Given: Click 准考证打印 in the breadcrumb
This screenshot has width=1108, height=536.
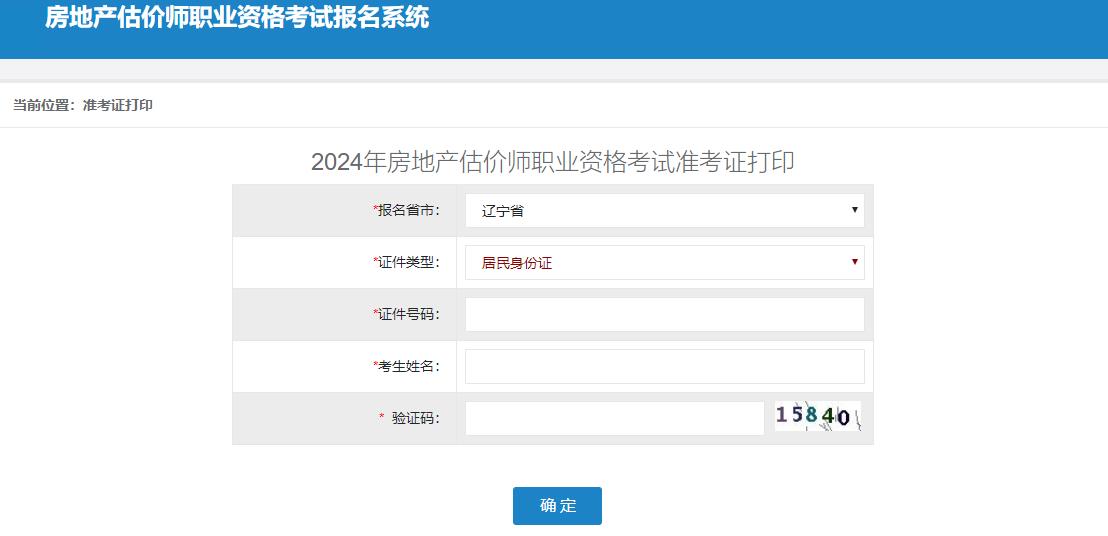Looking at the screenshot, I should point(118,105).
